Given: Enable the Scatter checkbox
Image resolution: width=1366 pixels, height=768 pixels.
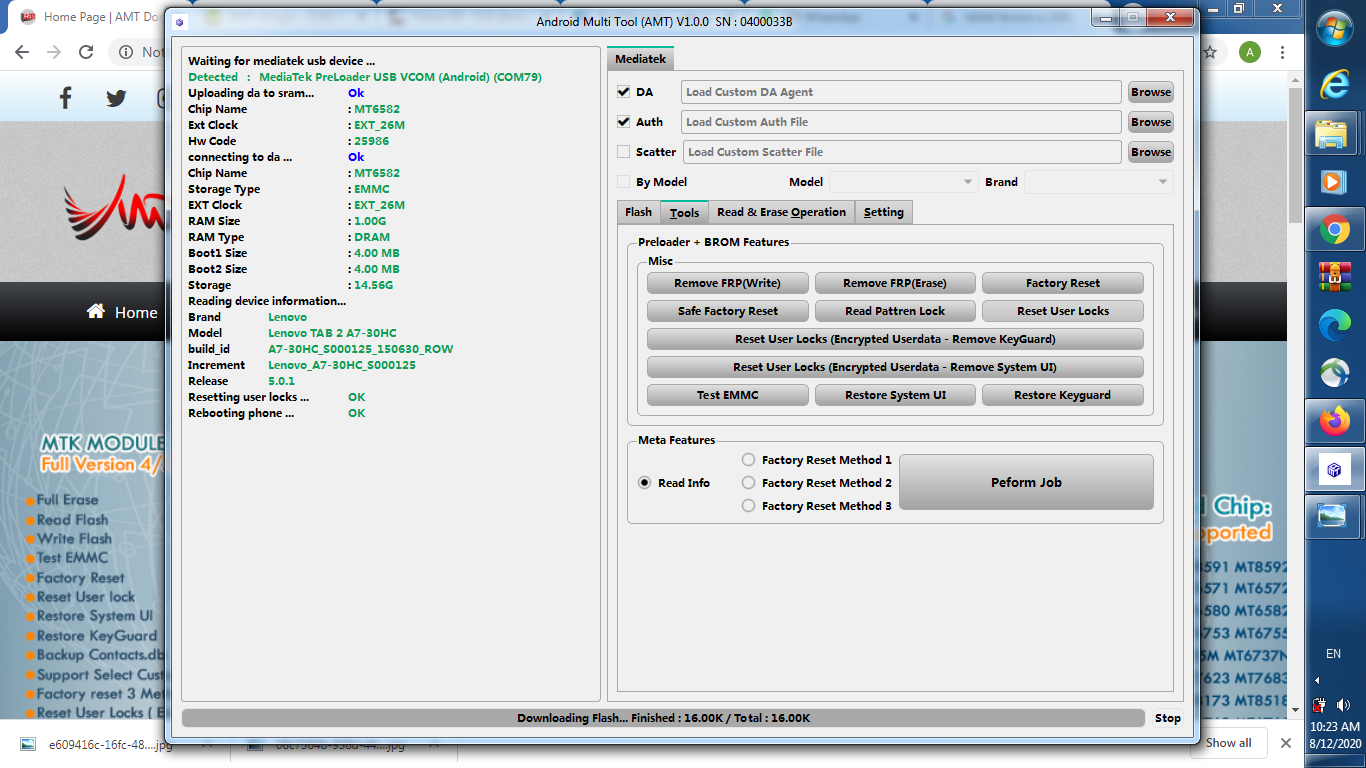Looking at the screenshot, I should [x=624, y=152].
